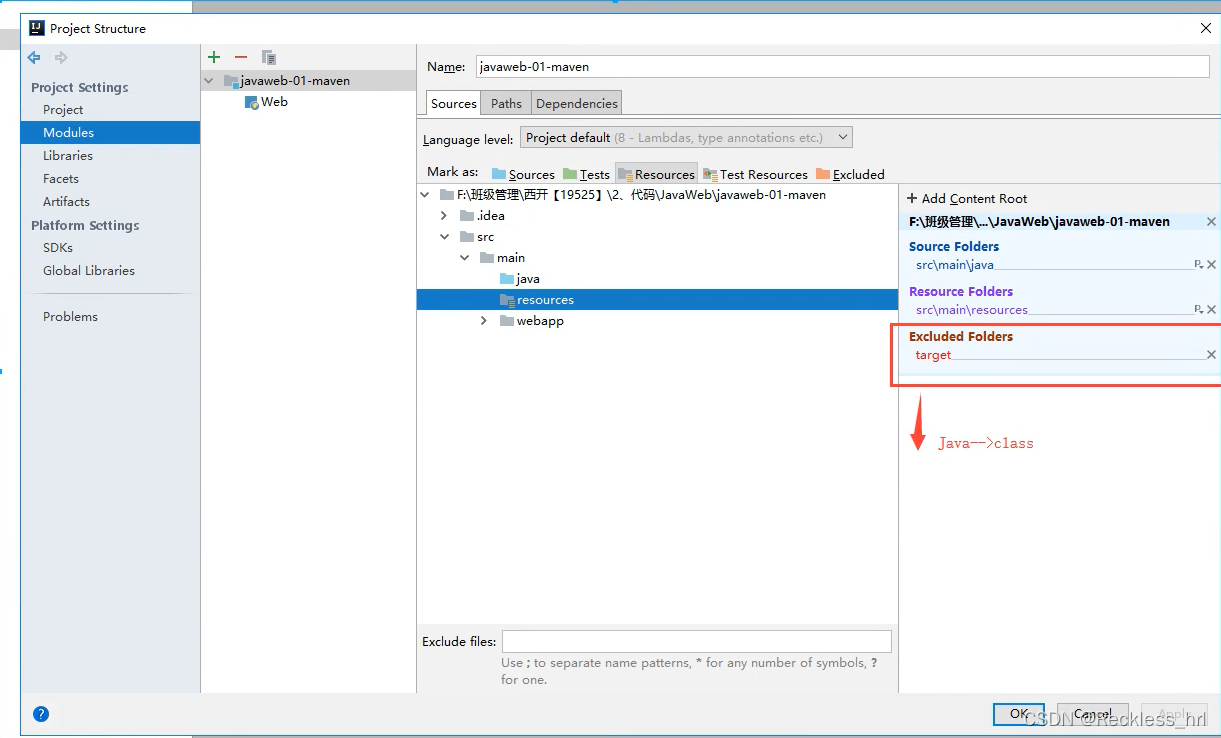The width and height of the screenshot is (1221, 738).
Task: Unmark the src\main\resources resource folder
Action: click(1211, 310)
